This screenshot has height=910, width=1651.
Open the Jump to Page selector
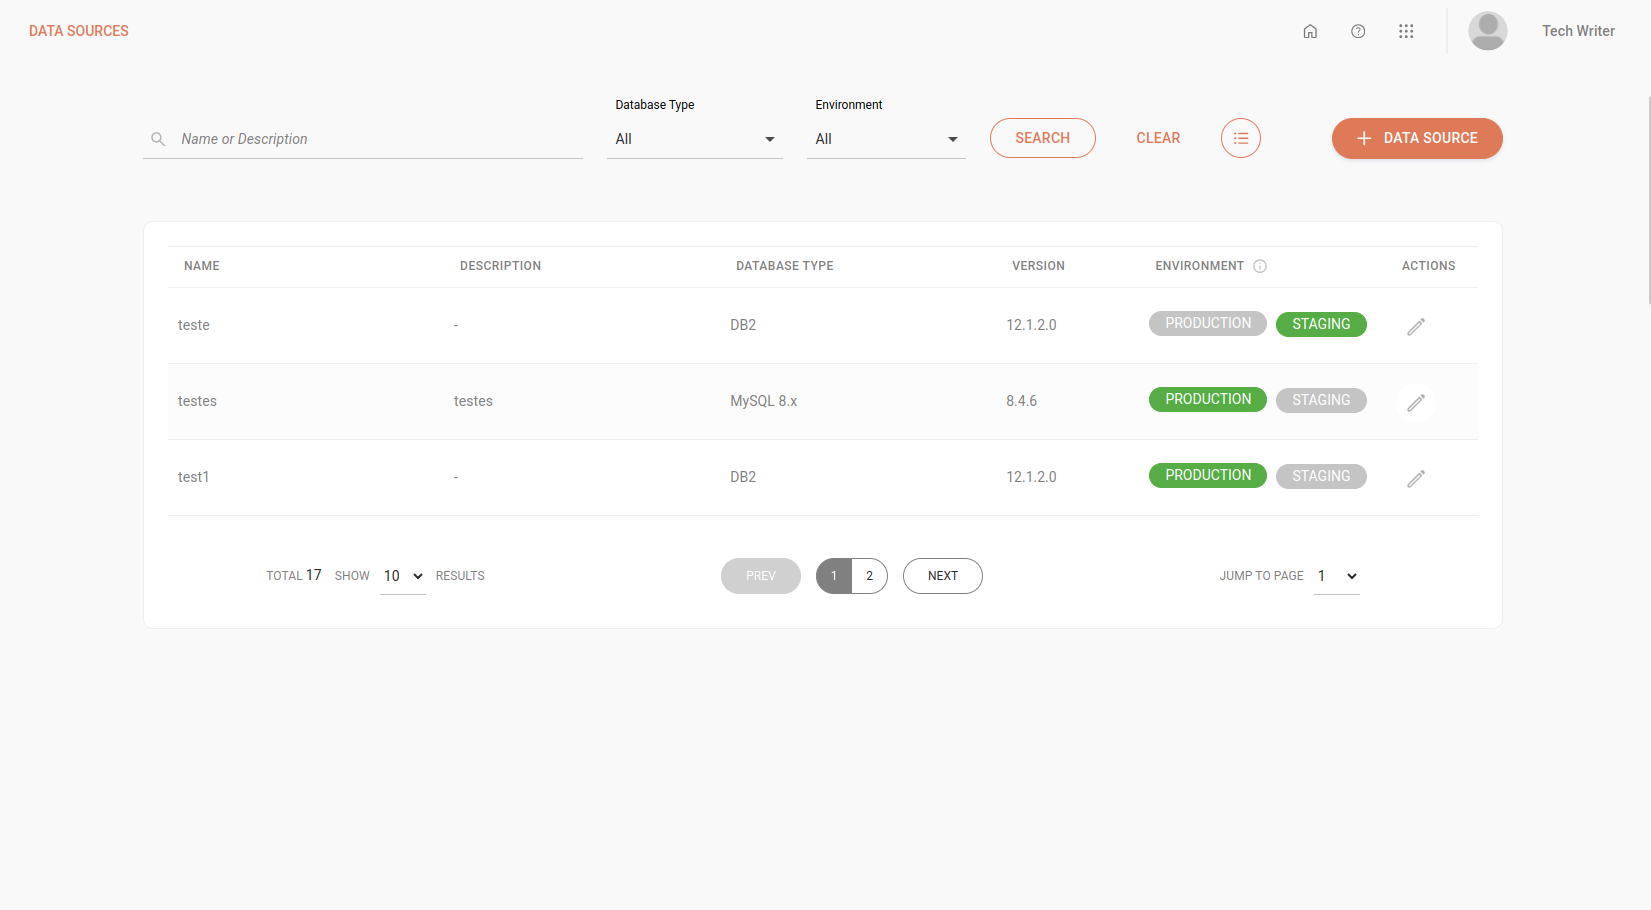1336,576
